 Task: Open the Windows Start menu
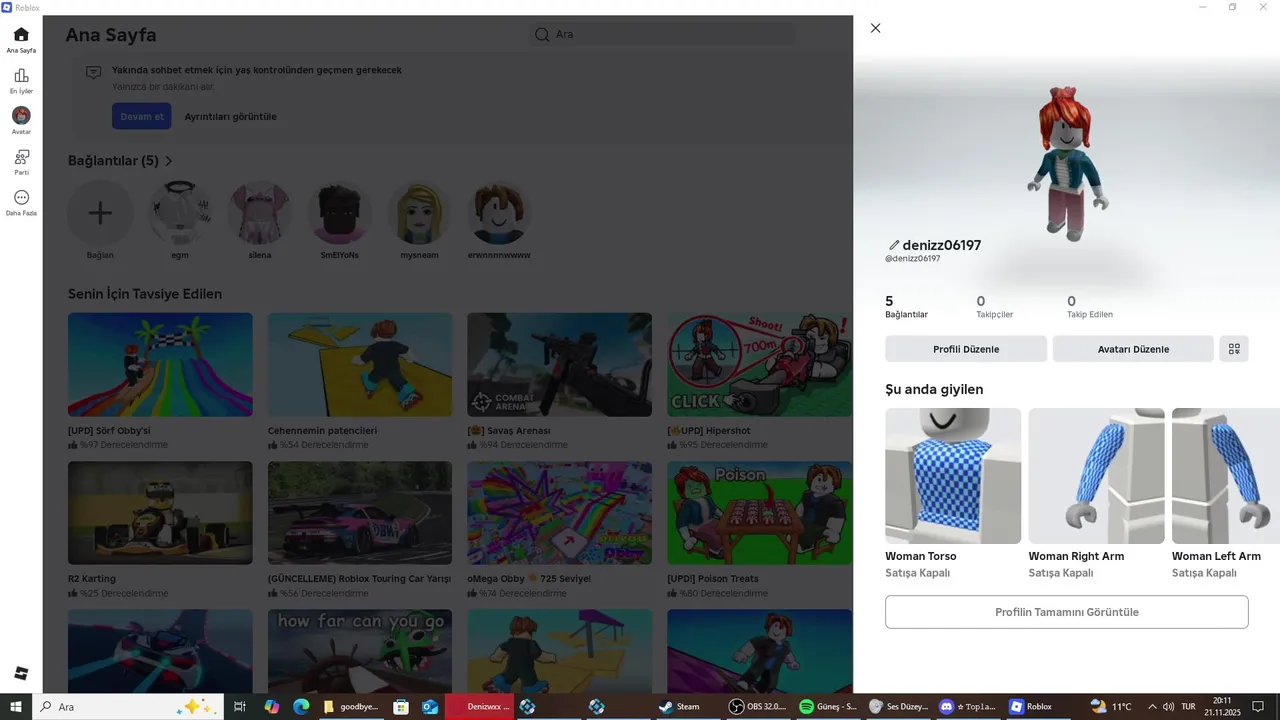16,707
